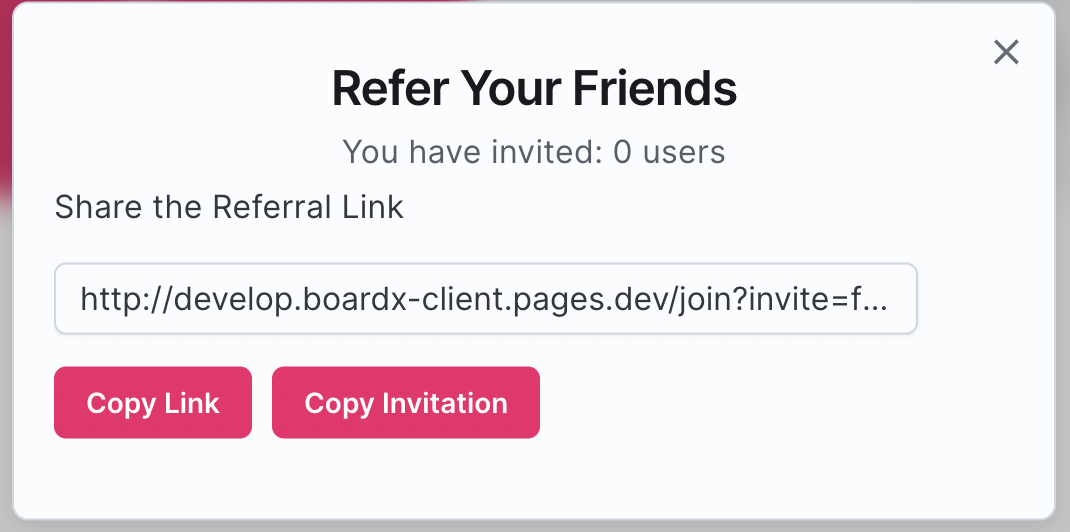Close the Refer Your Friends dialog
Viewport: 1070px width, 532px height.
pyautogui.click(x=1006, y=52)
